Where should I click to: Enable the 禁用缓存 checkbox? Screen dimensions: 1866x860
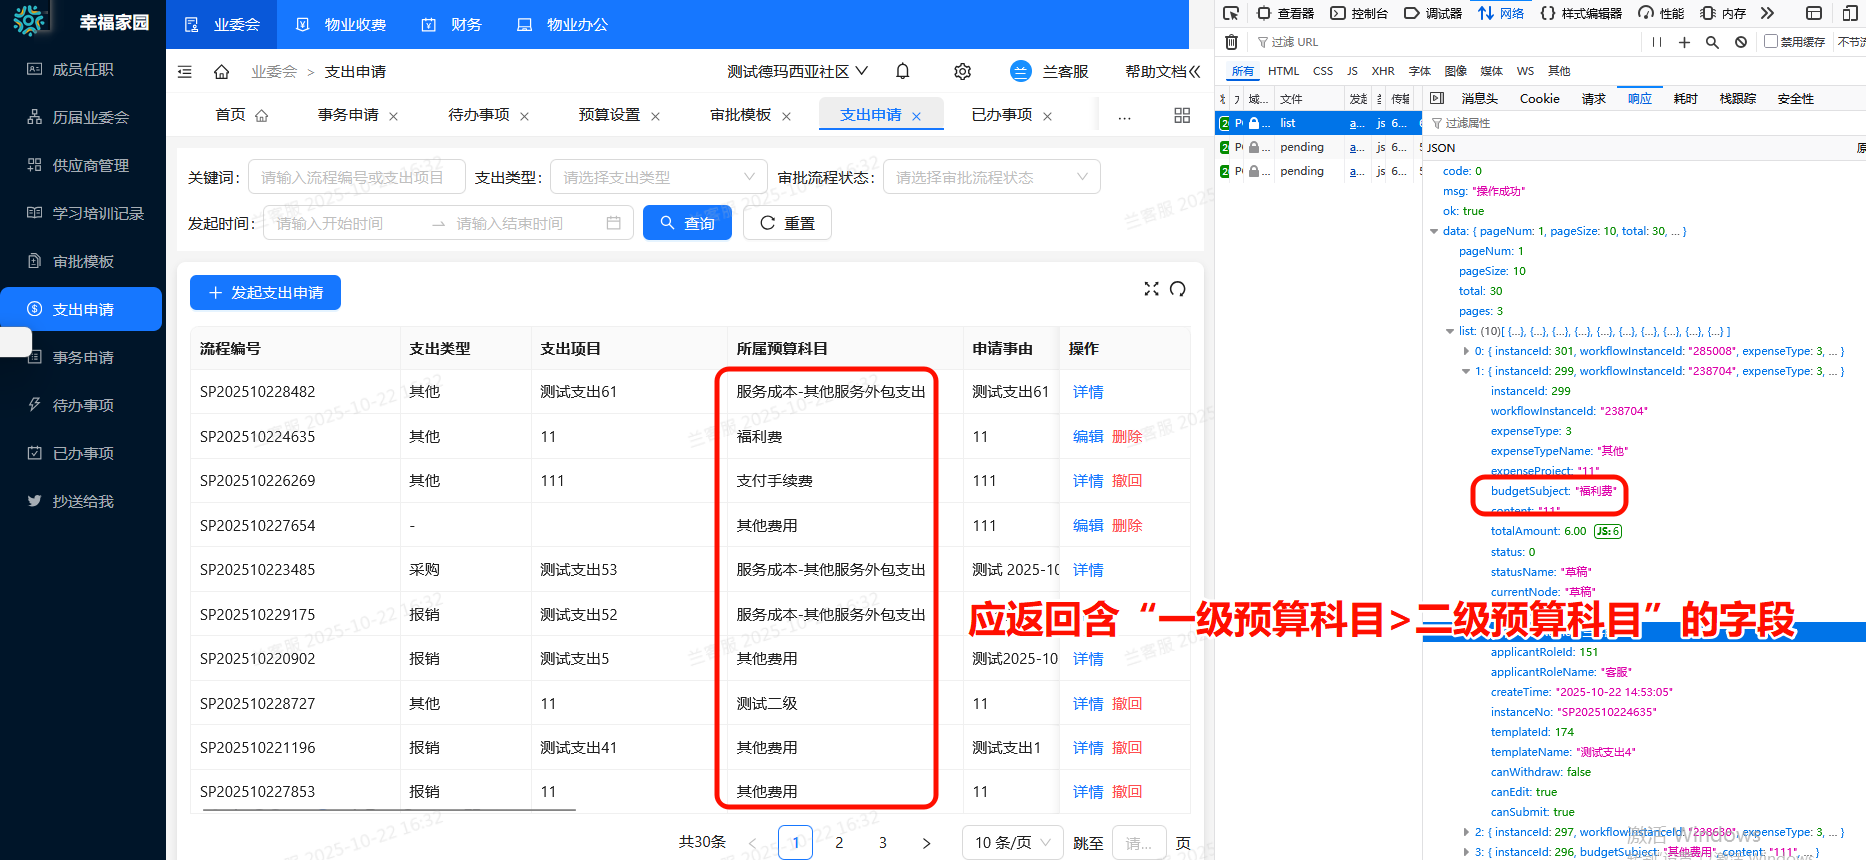tap(1771, 42)
